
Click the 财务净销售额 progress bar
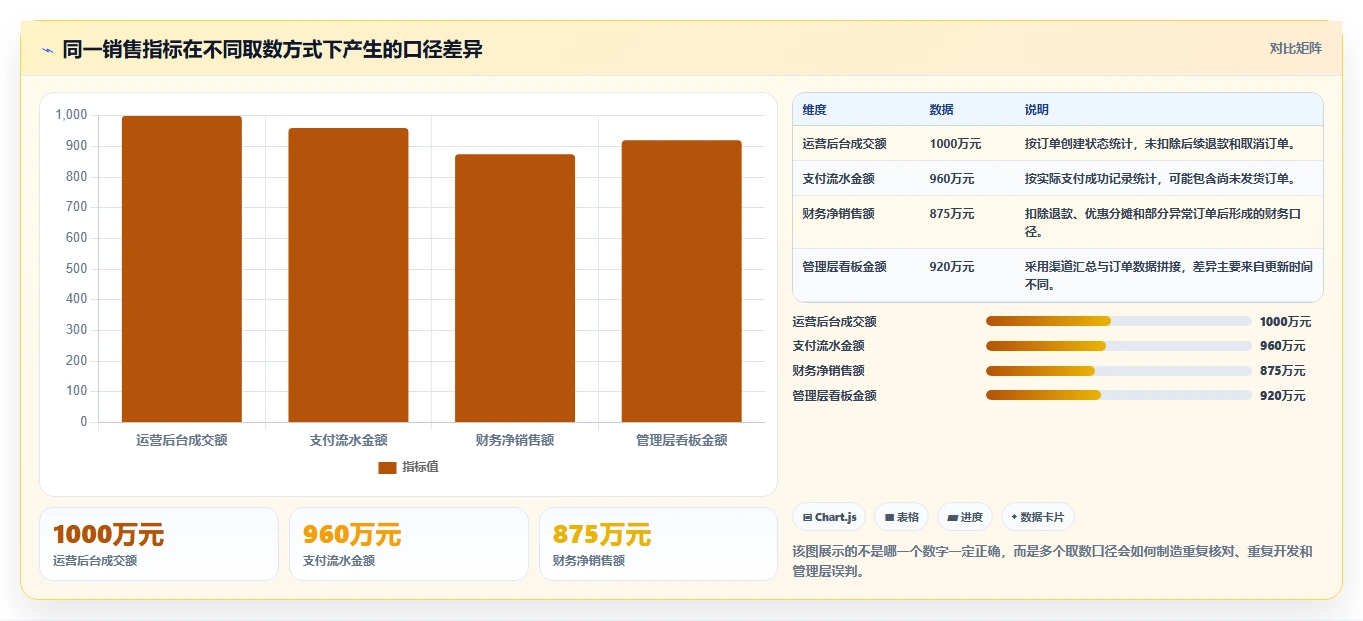(1118, 370)
